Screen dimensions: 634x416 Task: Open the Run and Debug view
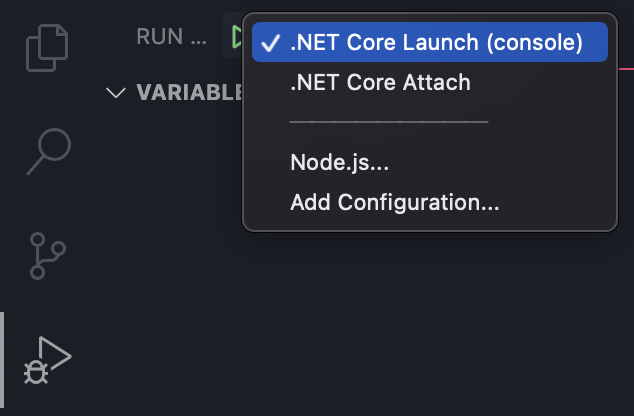pyautogui.click(x=48, y=360)
